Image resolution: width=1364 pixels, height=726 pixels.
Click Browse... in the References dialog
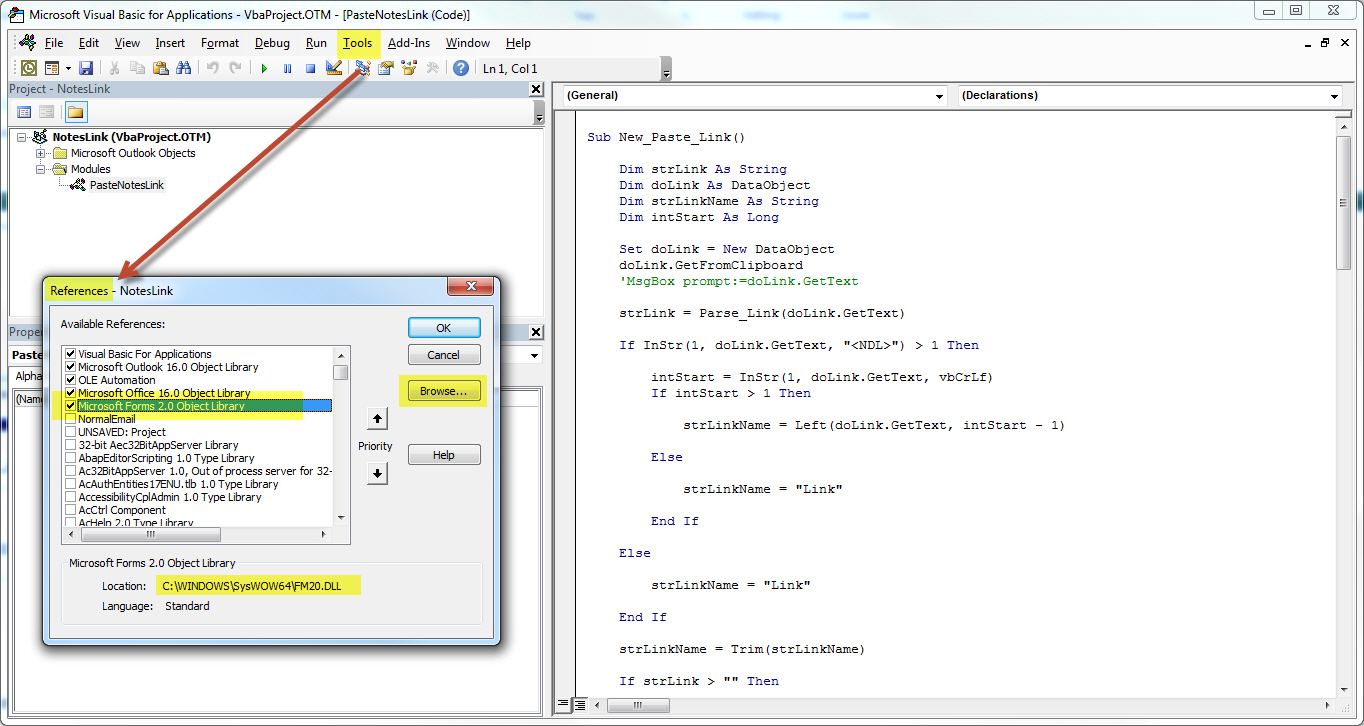tap(443, 391)
